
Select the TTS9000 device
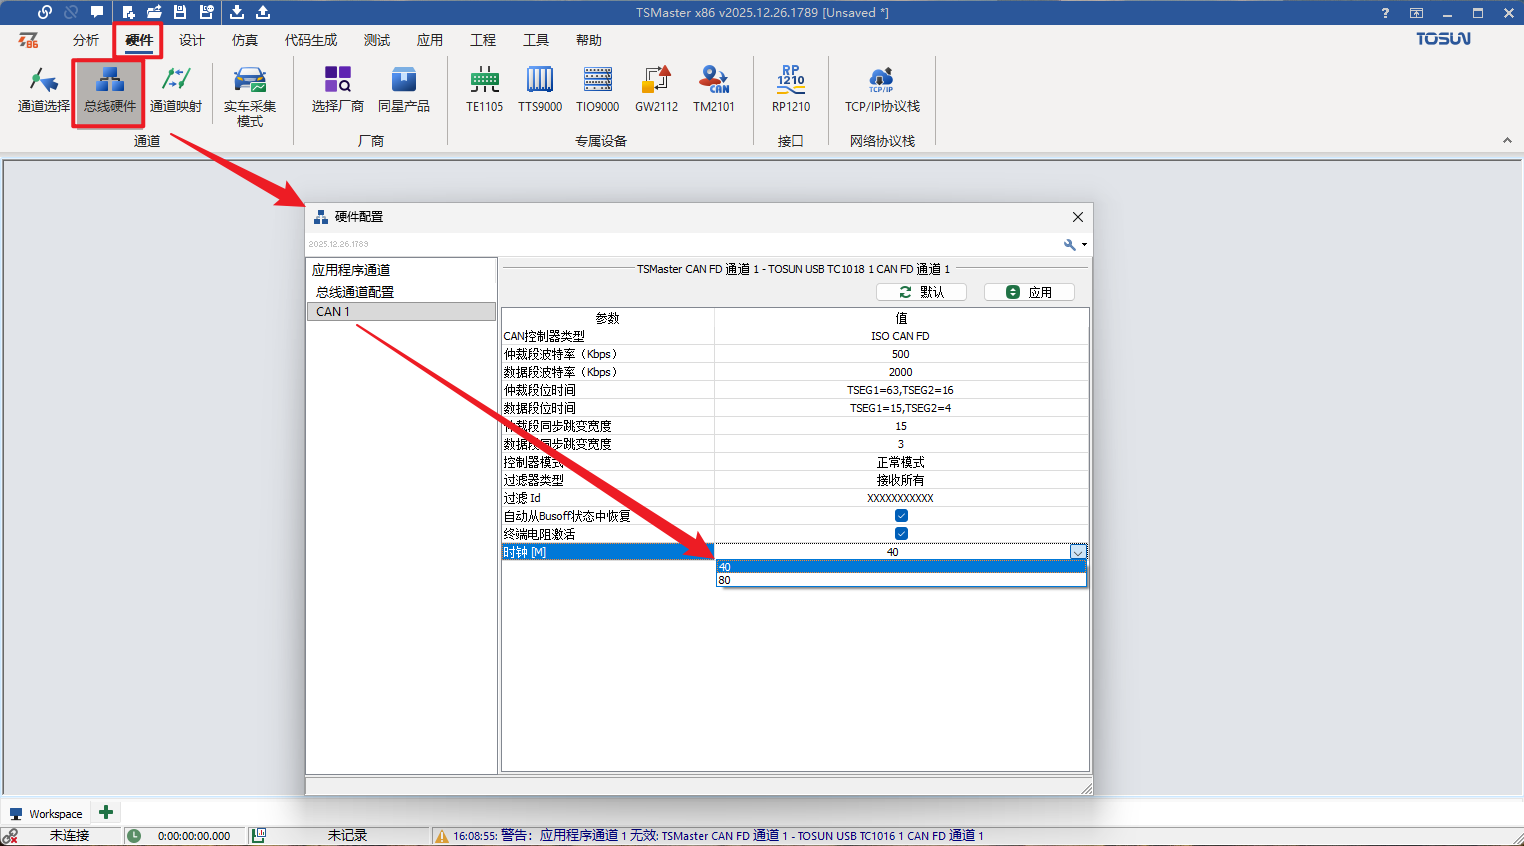click(x=540, y=92)
